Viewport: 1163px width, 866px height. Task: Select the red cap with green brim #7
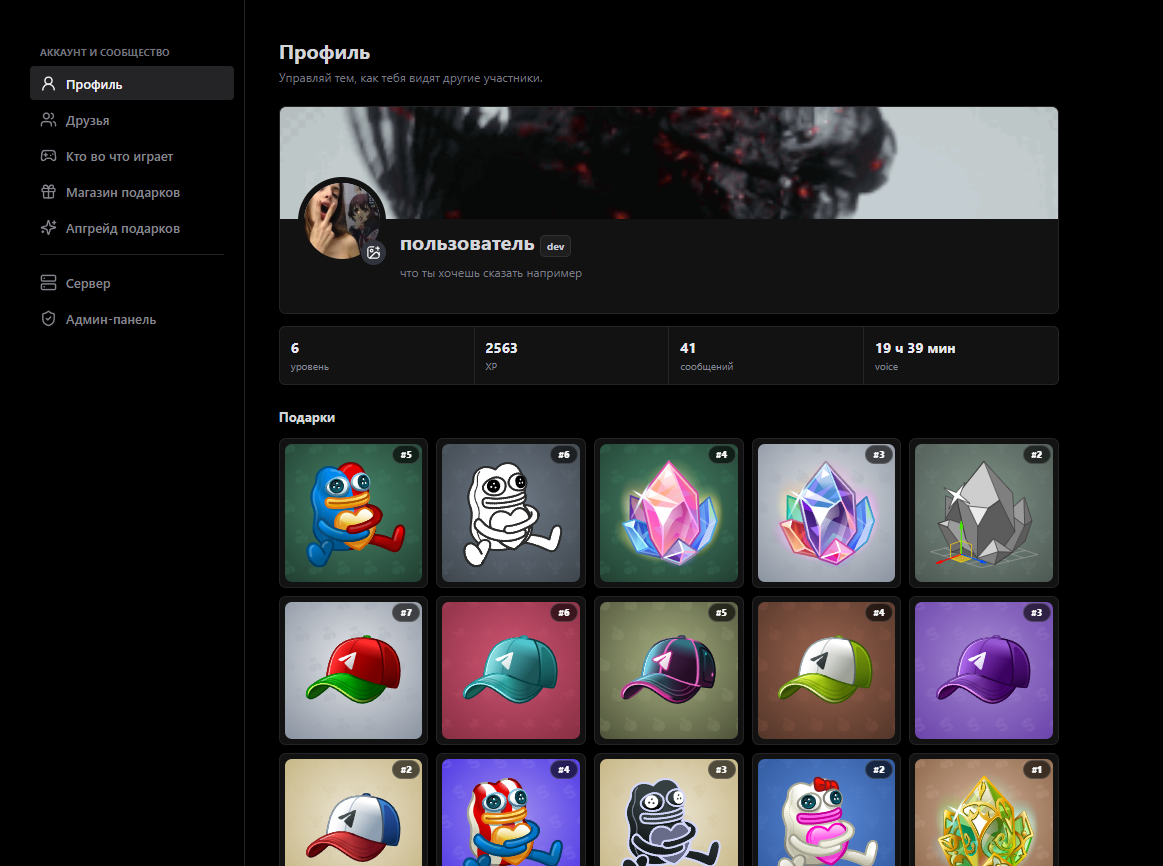[353, 670]
